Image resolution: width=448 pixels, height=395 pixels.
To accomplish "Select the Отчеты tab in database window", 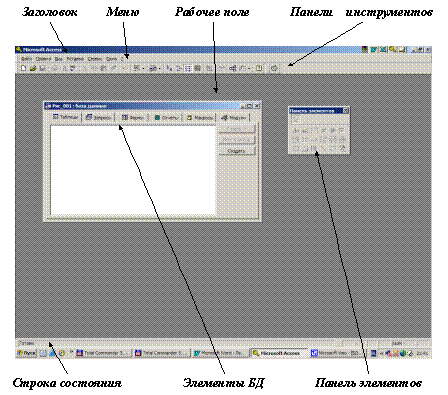I will [166, 117].
